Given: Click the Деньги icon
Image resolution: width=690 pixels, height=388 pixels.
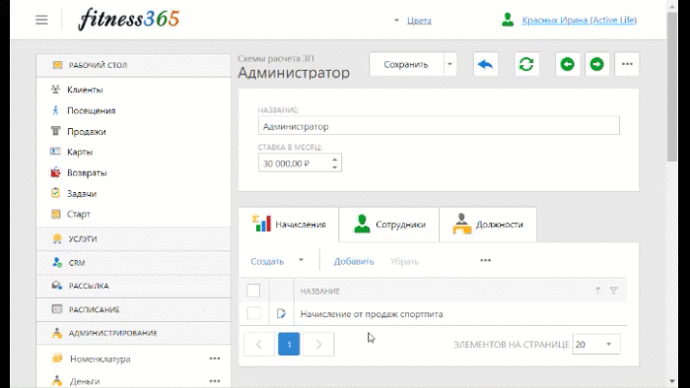Looking at the screenshot, I should coord(57,381).
